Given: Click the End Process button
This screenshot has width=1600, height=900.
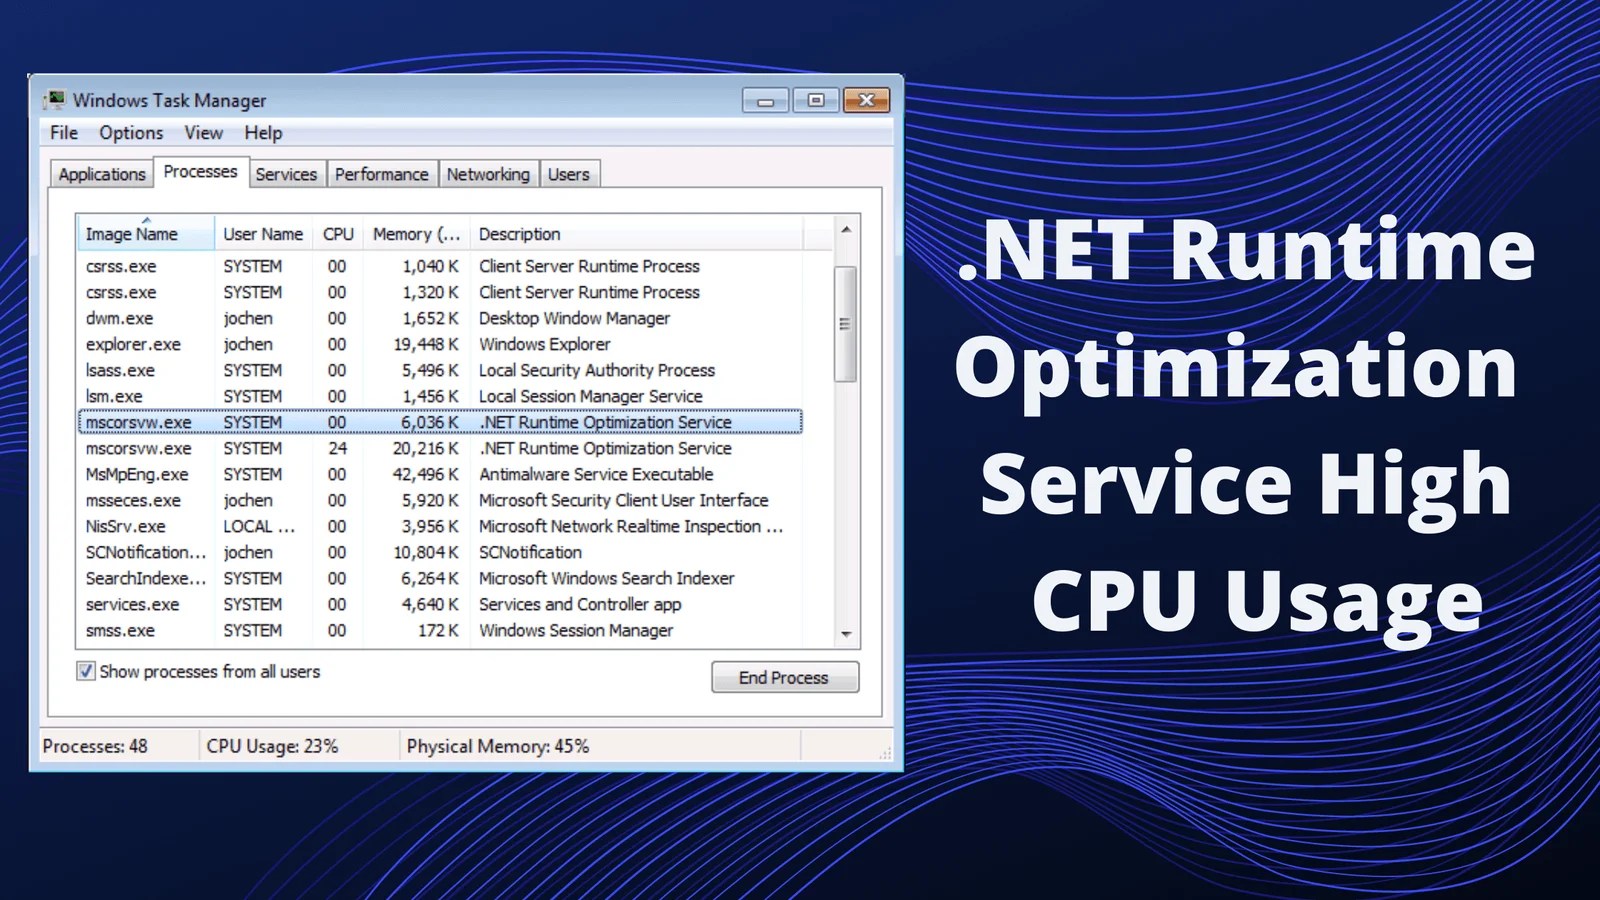Looking at the screenshot, I should pos(784,677).
